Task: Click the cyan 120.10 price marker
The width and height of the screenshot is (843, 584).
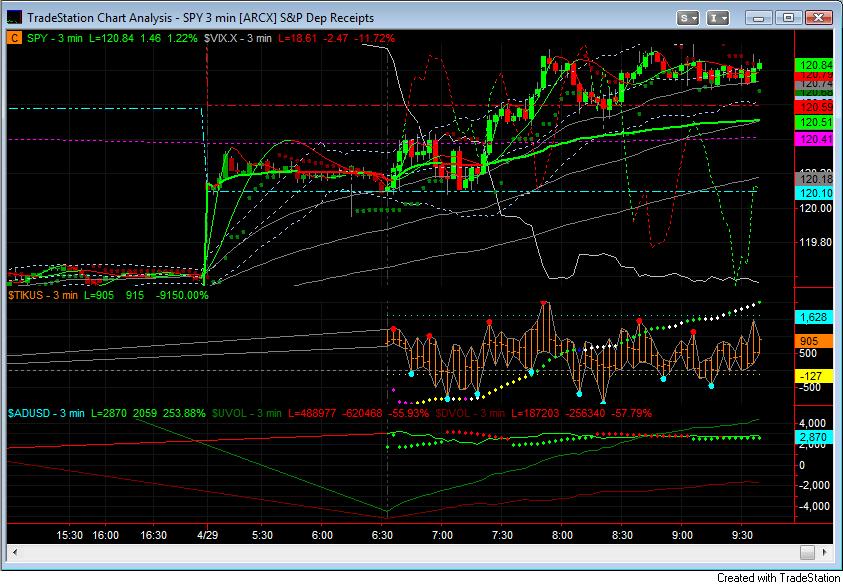Action: pyautogui.click(x=813, y=193)
